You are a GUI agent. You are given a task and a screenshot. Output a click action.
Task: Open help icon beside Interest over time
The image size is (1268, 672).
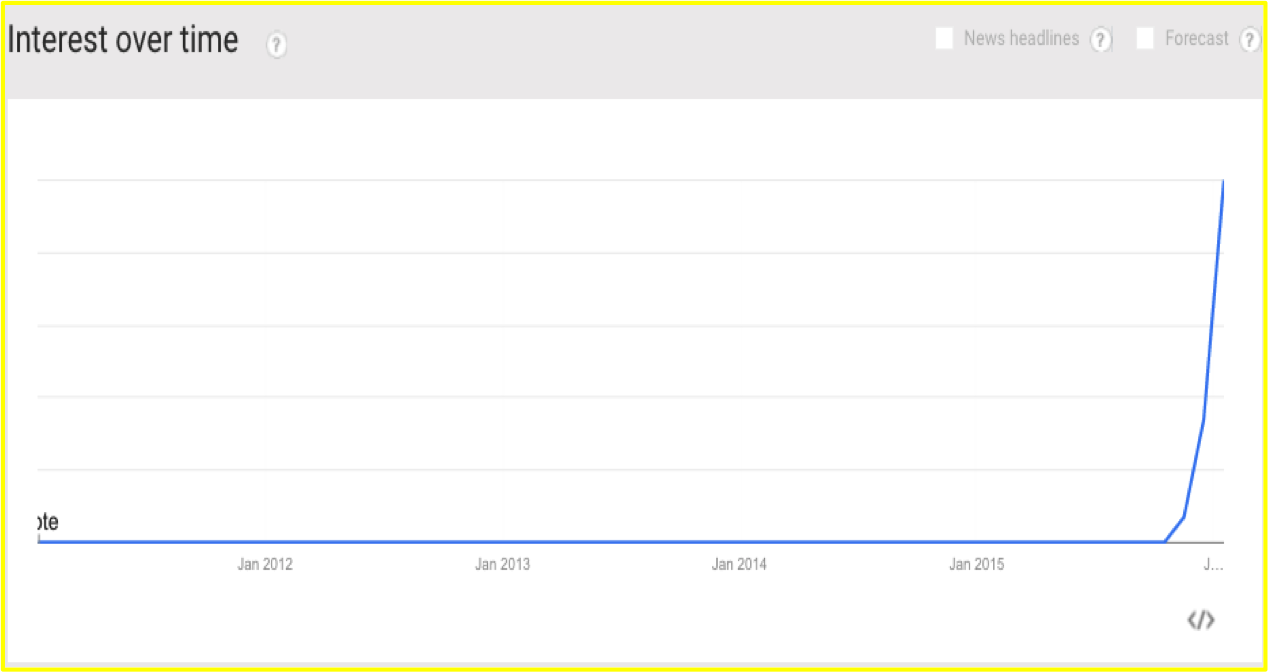[277, 45]
